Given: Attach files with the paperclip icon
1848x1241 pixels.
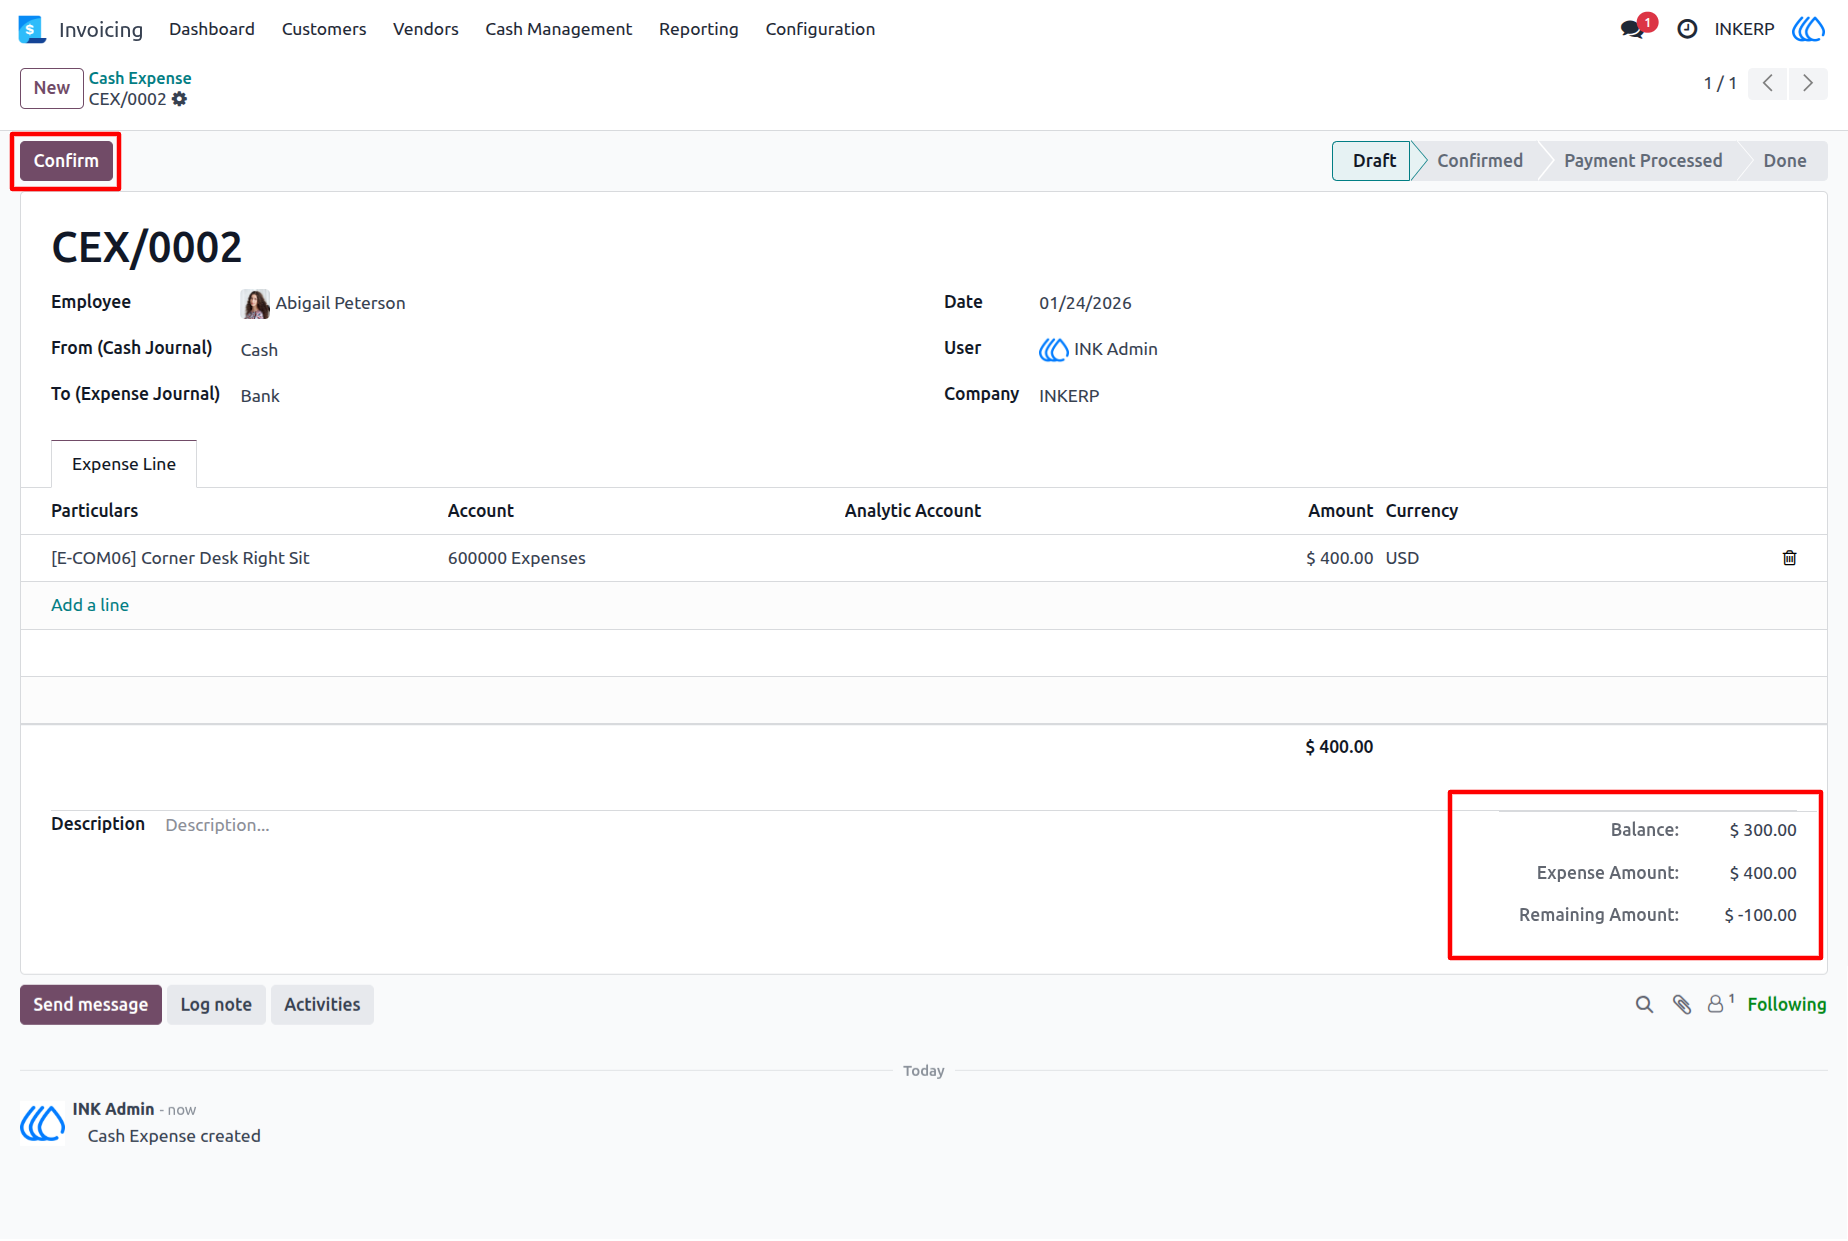Looking at the screenshot, I should tap(1682, 1004).
